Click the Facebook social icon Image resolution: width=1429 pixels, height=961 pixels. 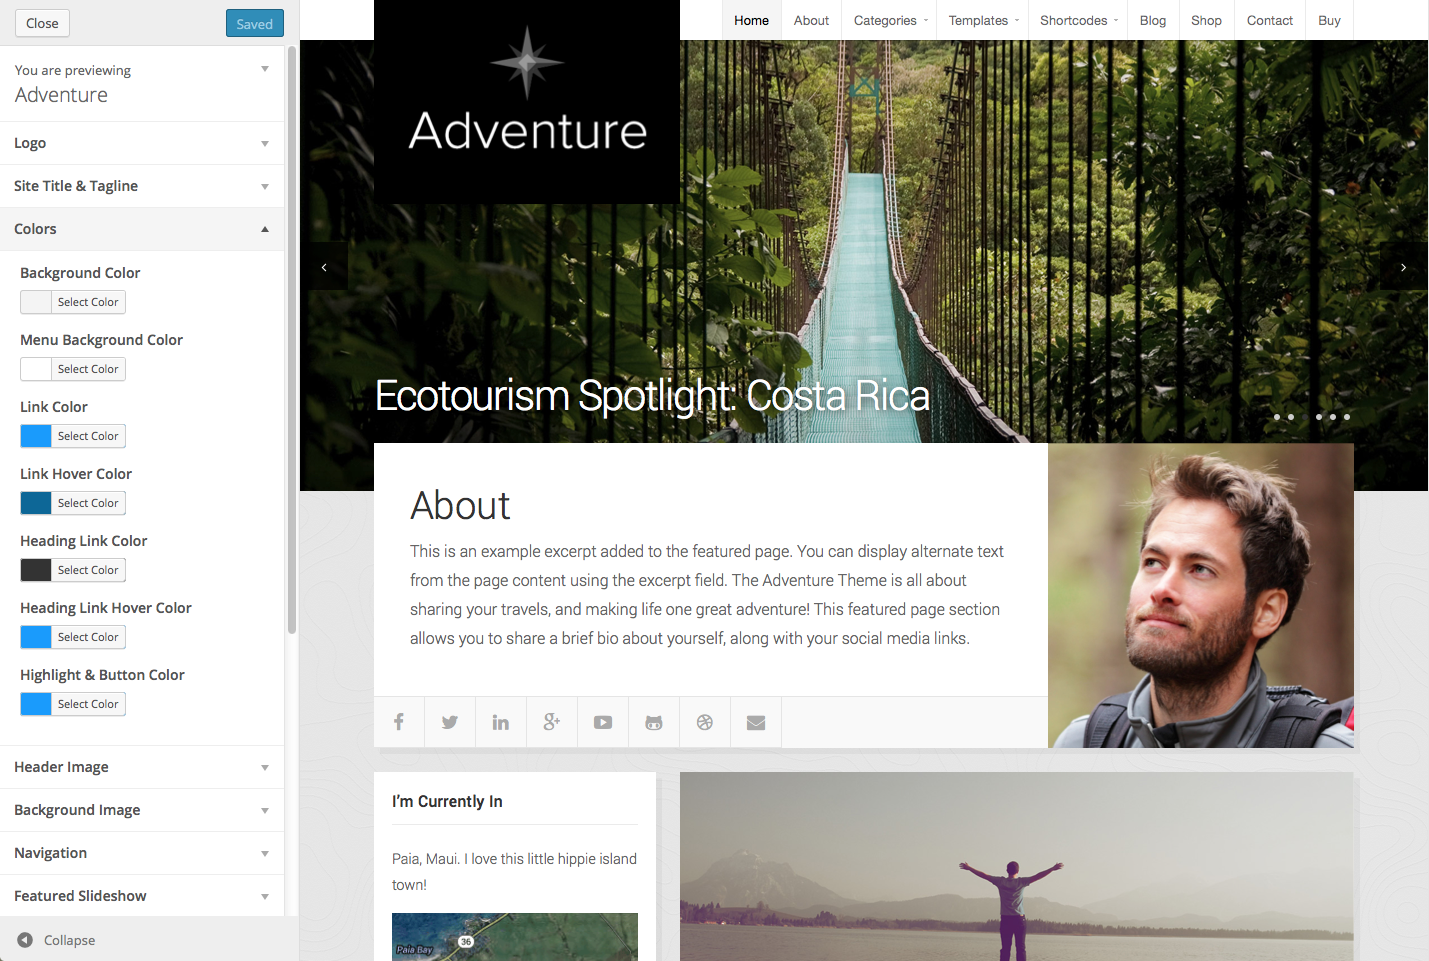click(399, 722)
